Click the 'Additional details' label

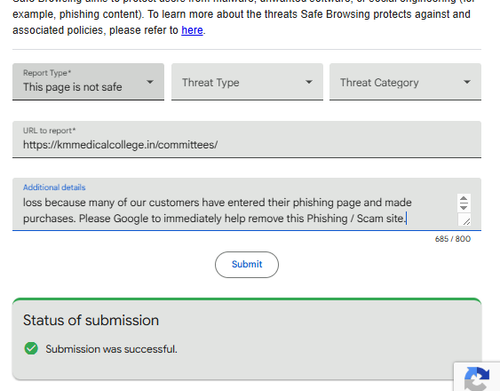point(54,187)
